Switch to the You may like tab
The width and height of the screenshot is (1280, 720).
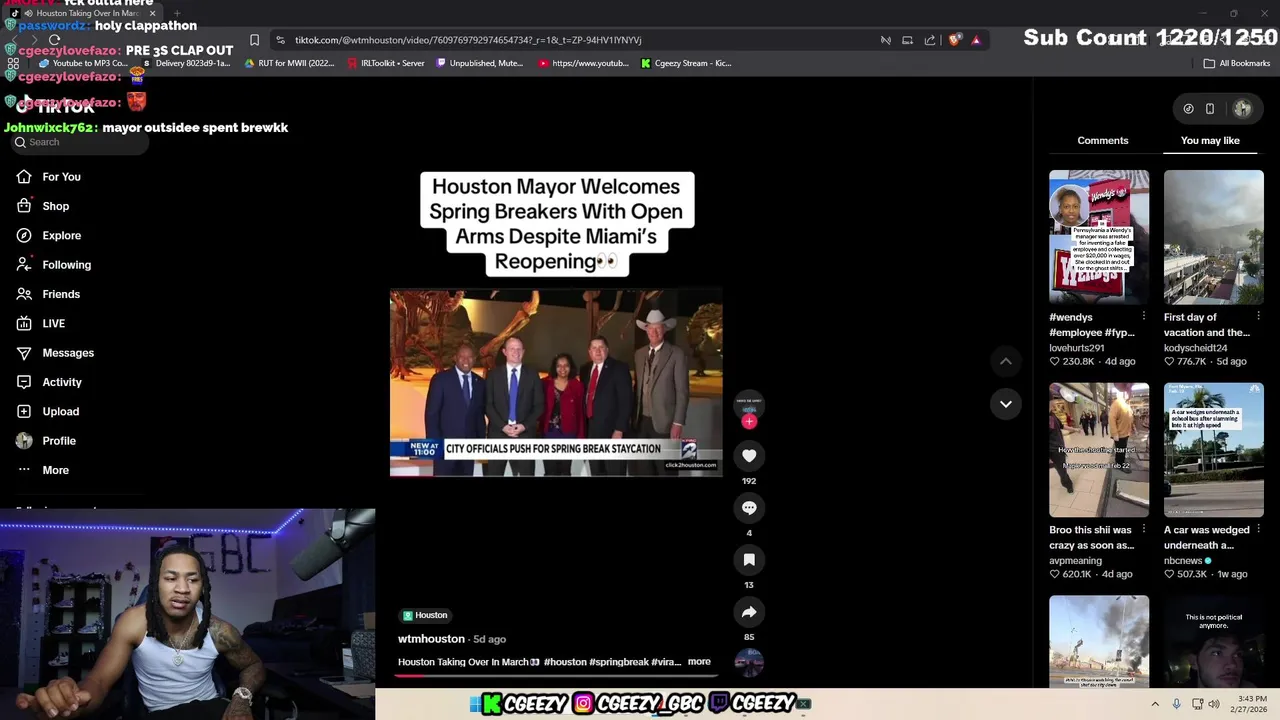coord(1210,141)
